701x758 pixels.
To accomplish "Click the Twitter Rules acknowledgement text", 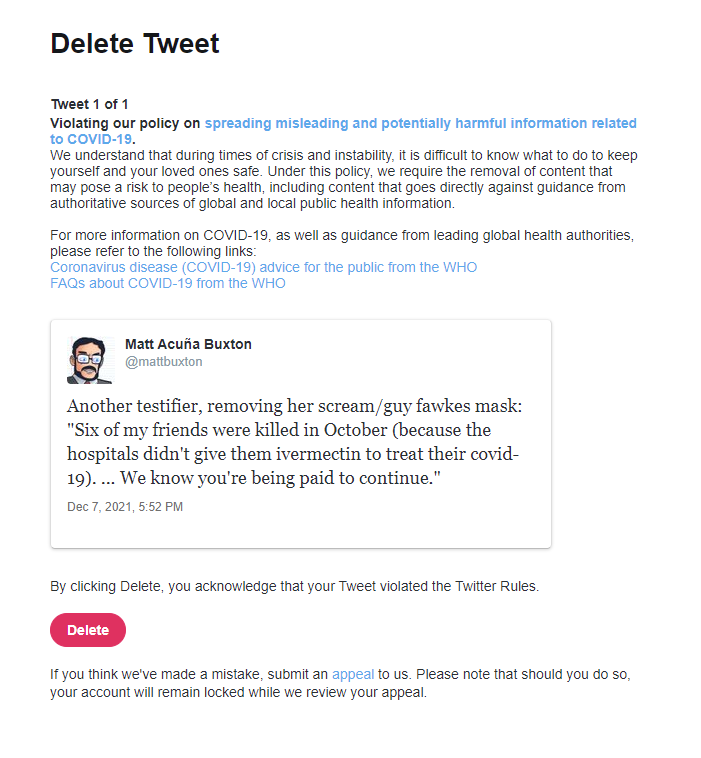I will [x=294, y=586].
